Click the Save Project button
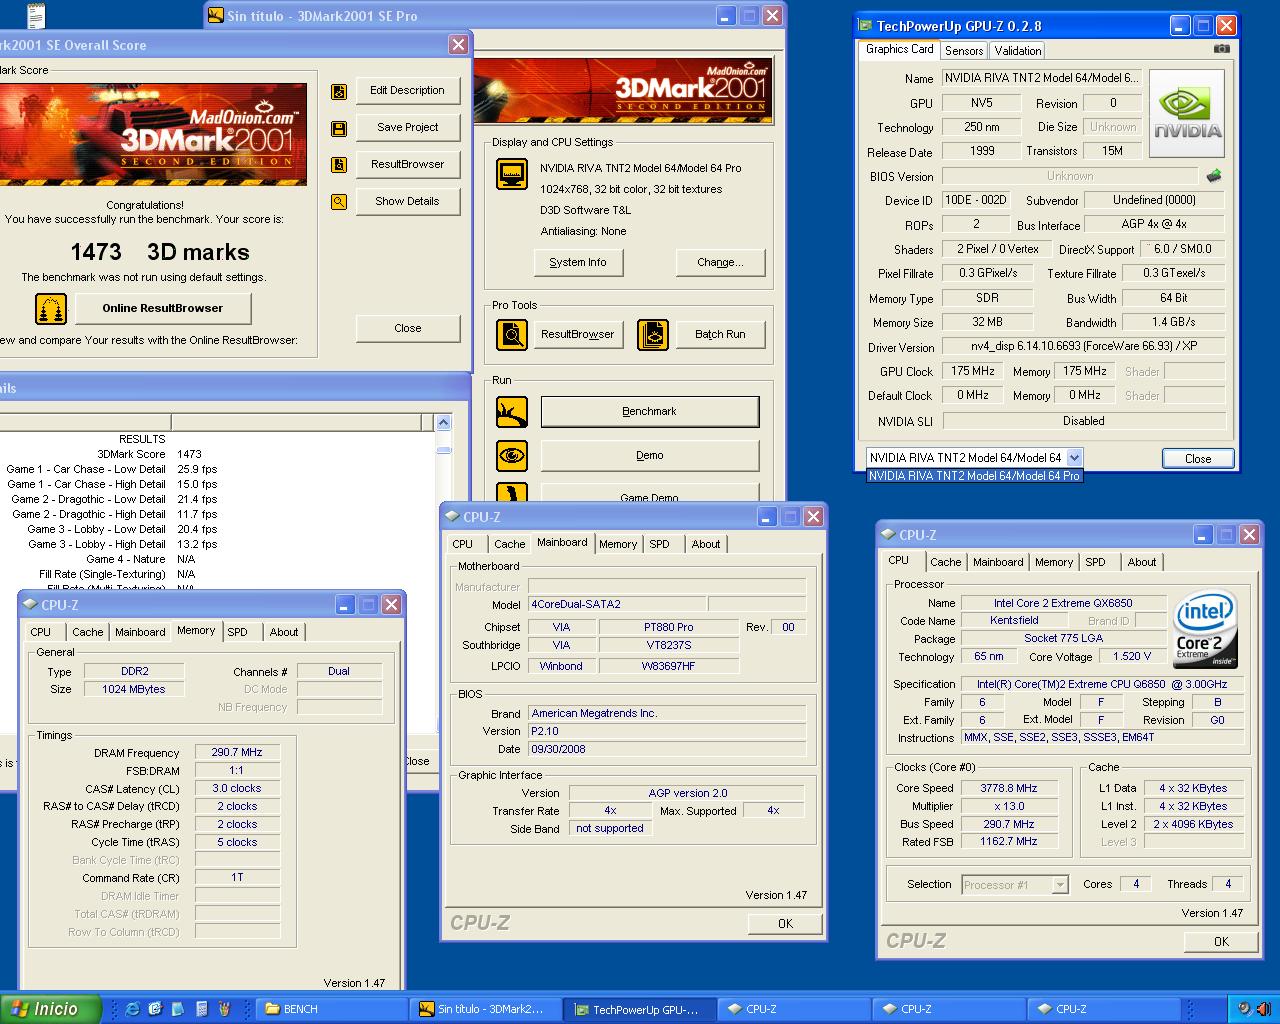Viewport: 1280px width, 1024px height. click(407, 128)
